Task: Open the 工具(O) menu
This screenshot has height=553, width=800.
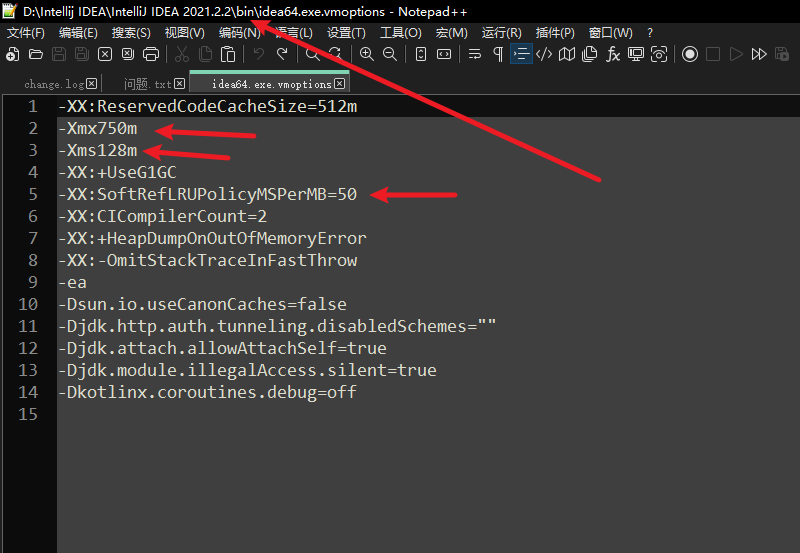Action: coord(401,33)
